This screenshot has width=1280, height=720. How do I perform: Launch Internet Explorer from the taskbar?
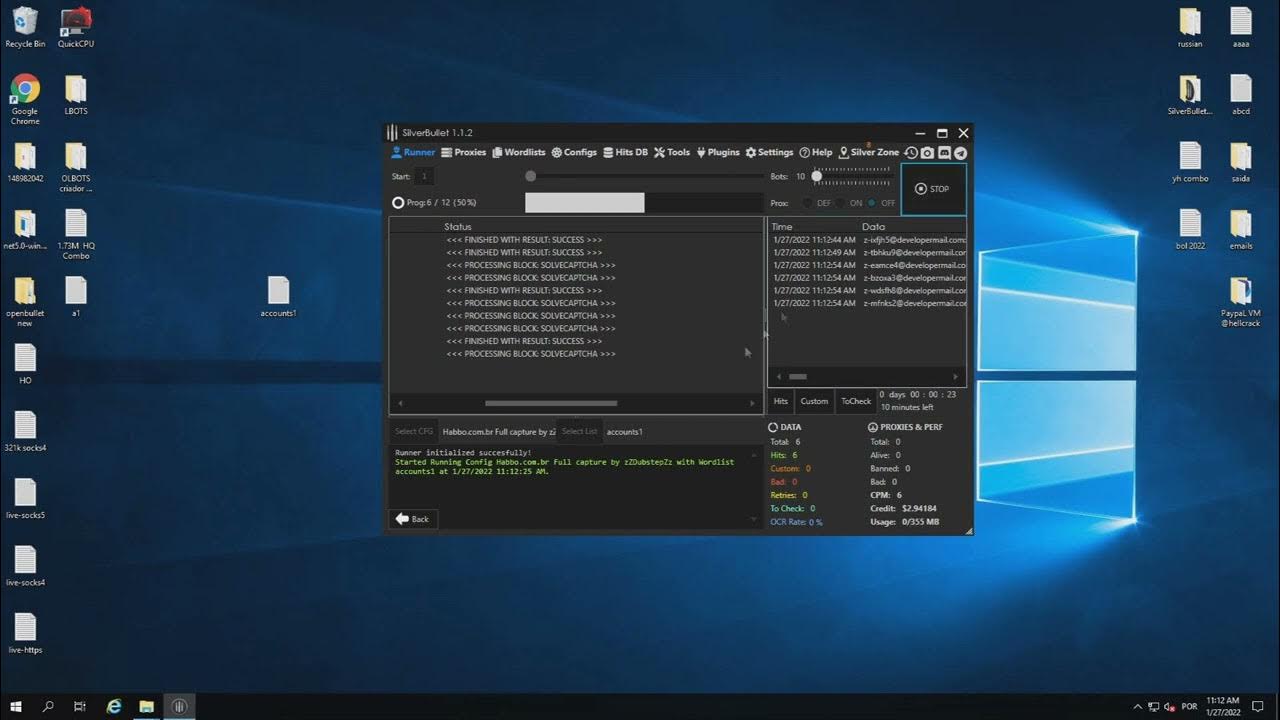[x=114, y=706]
